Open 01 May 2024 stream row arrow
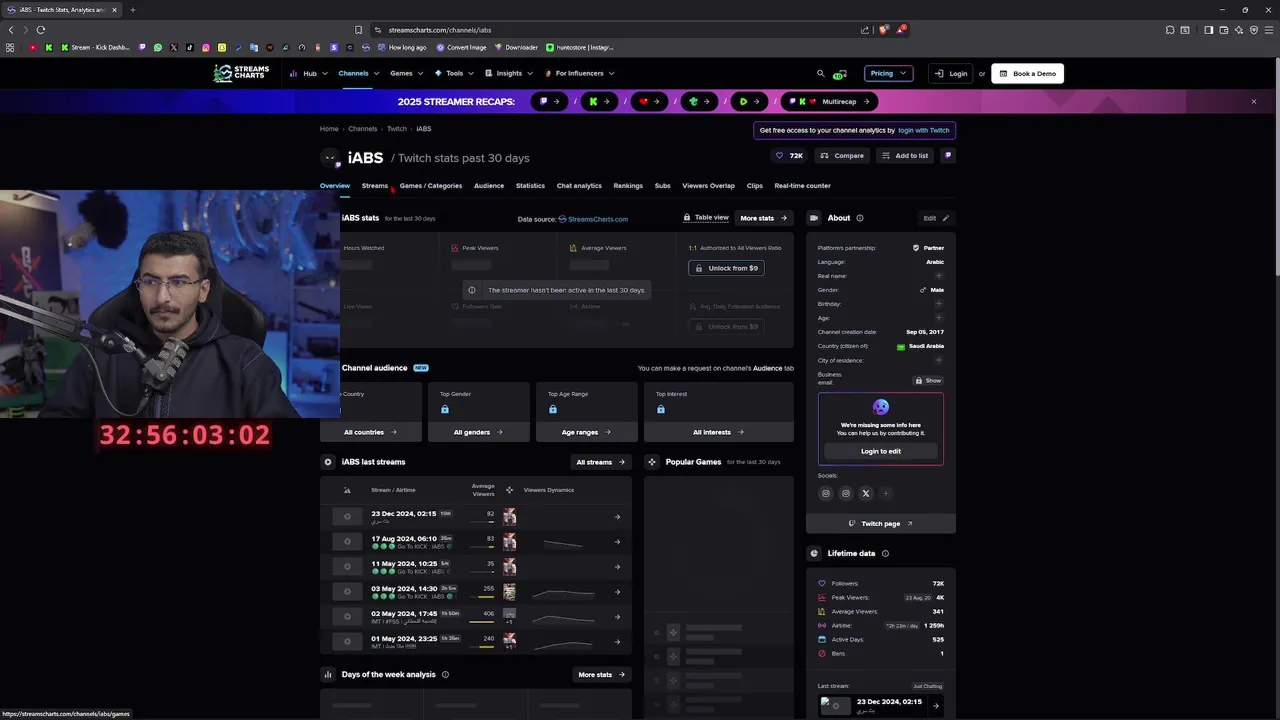This screenshot has width=1280, height=720. [617, 642]
